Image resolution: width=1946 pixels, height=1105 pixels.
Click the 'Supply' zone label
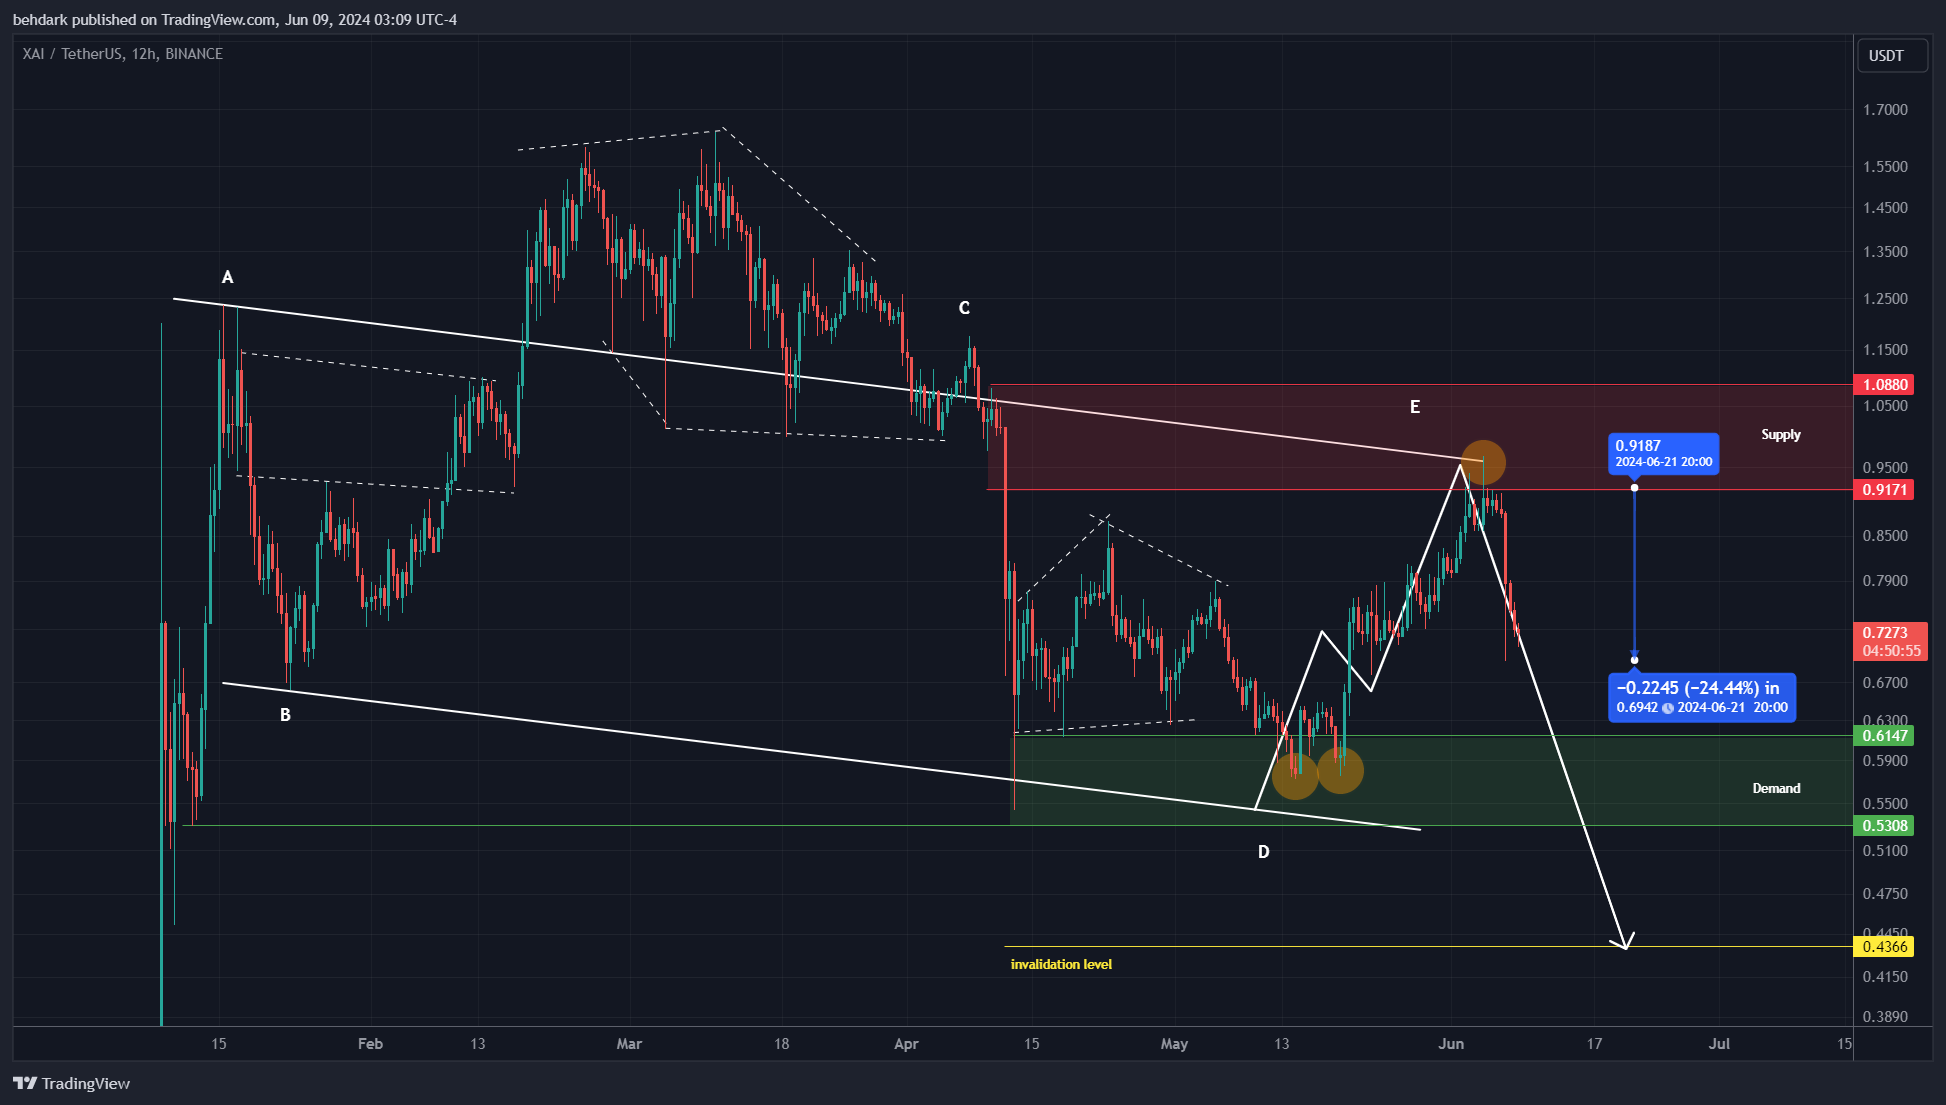(x=1781, y=435)
